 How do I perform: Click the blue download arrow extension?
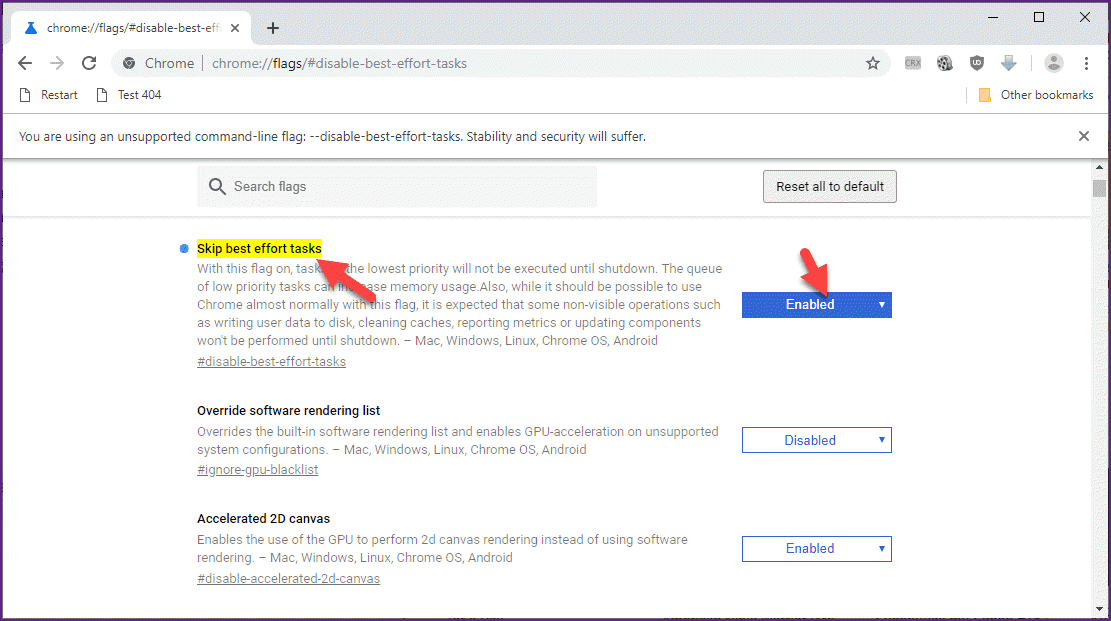coord(1009,63)
